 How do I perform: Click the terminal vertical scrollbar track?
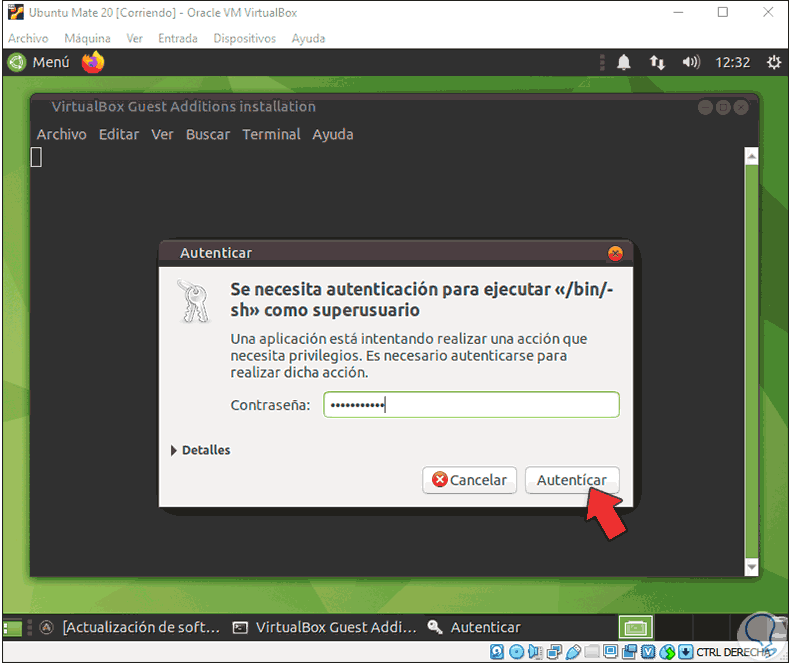pos(752,362)
